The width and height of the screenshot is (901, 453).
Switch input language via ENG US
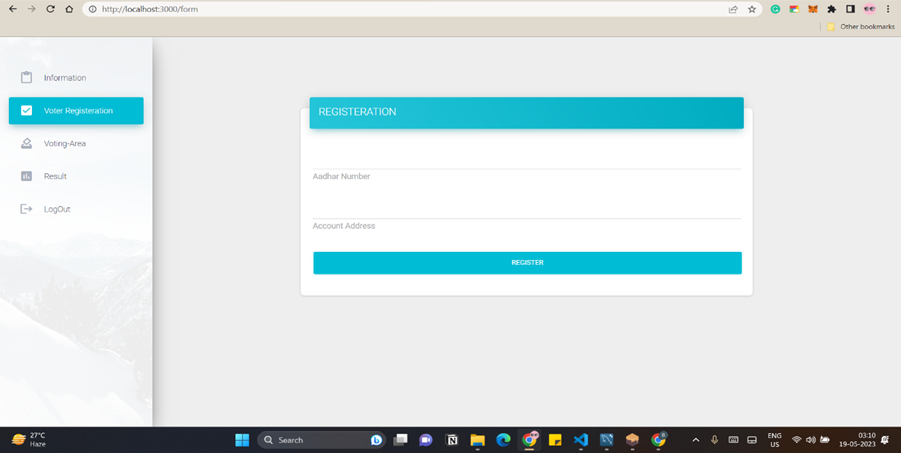(775, 440)
